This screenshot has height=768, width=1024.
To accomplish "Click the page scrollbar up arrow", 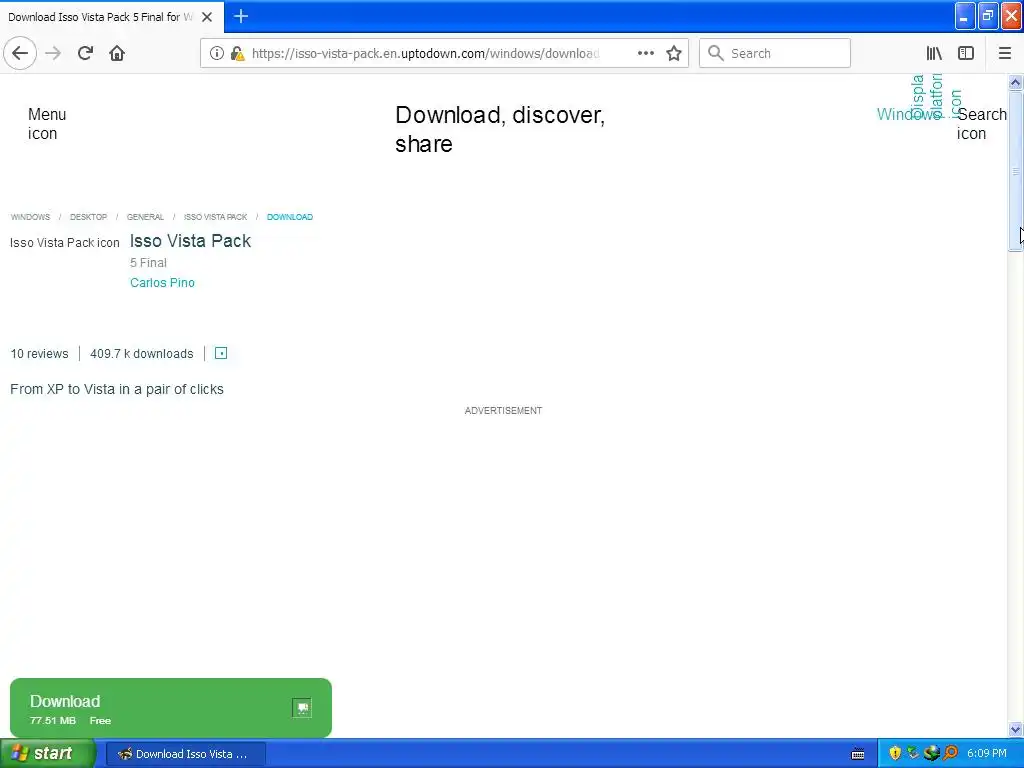I will 1015,82.
